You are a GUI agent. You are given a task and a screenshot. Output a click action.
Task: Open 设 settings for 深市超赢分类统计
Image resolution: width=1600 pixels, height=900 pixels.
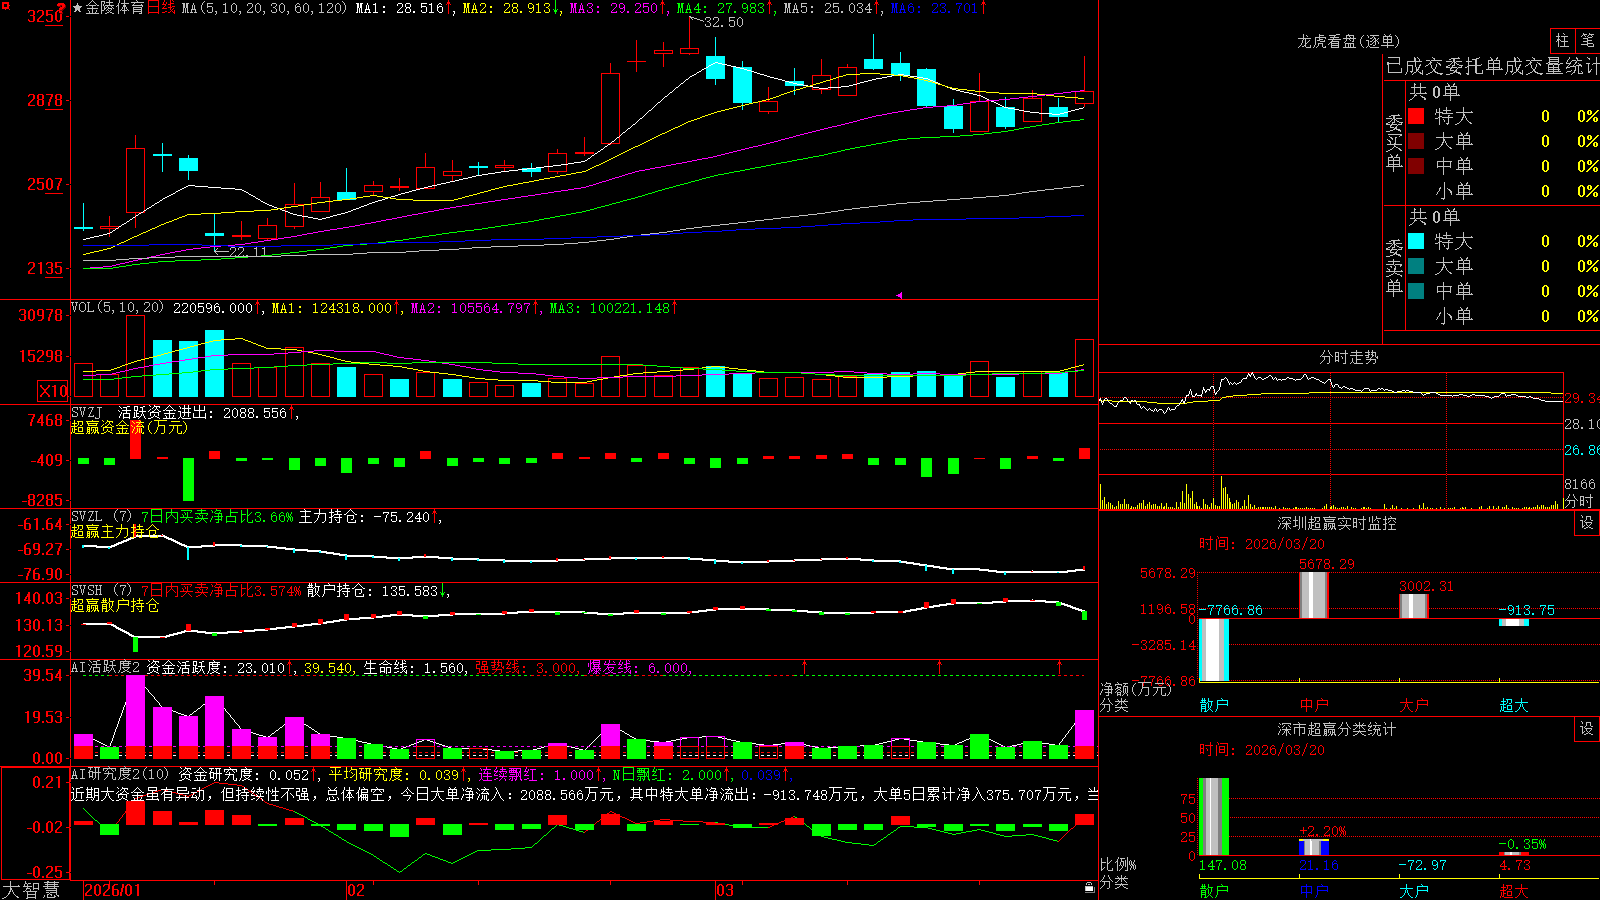[1587, 729]
